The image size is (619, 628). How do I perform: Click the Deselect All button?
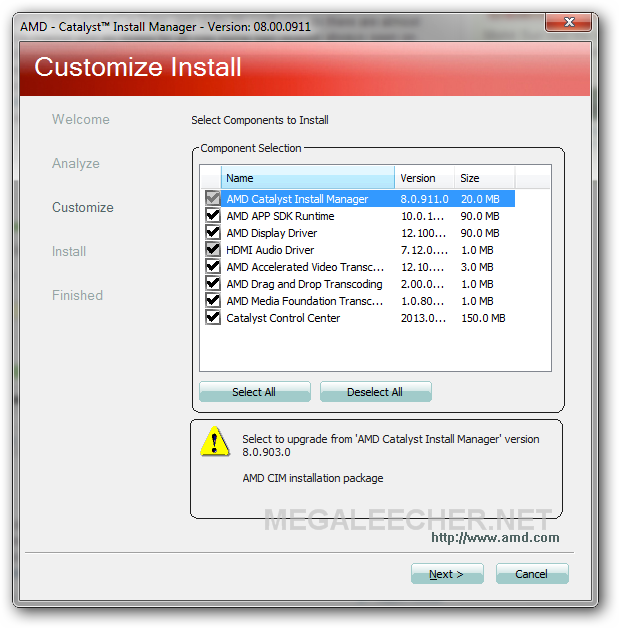376,392
